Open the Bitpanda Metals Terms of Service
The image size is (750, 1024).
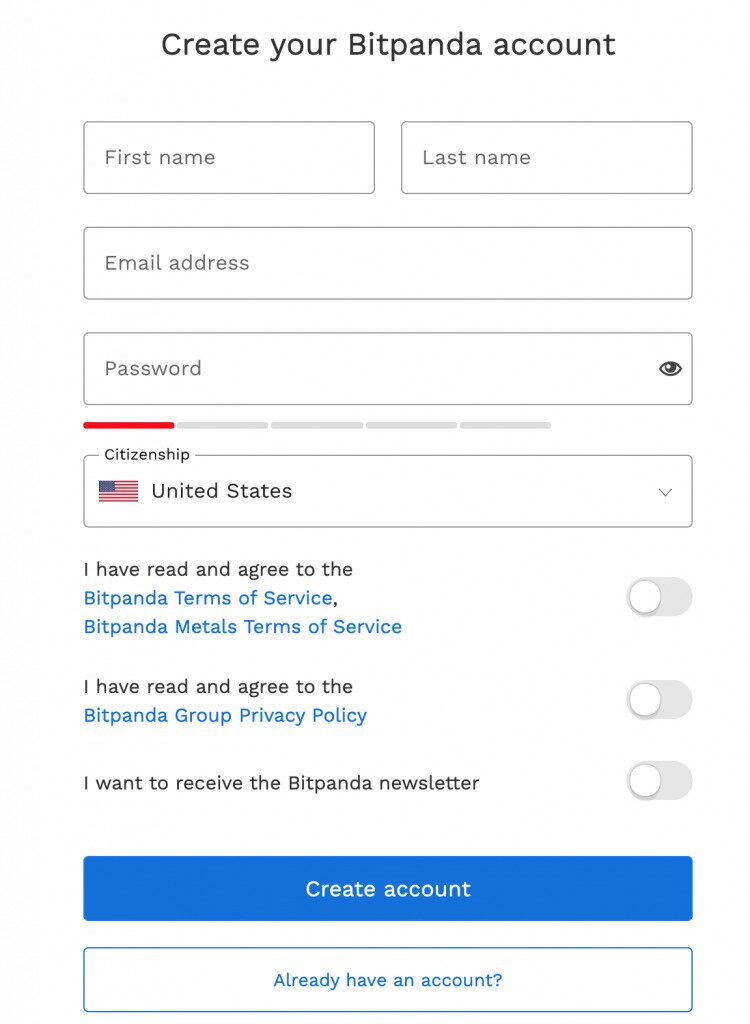tap(241, 626)
